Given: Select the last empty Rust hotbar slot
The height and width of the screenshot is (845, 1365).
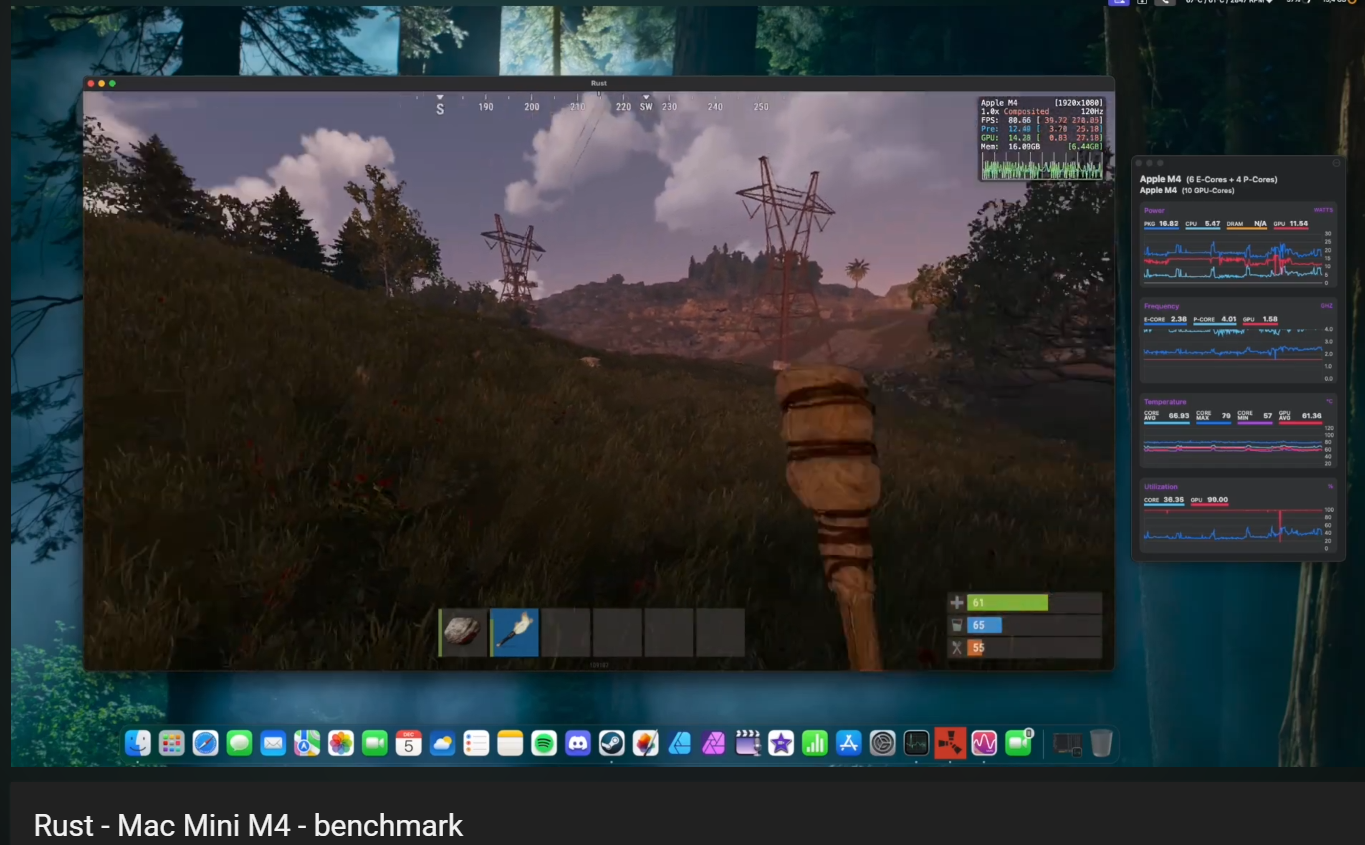Looking at the screenshot, I should (x=720, y=632).
